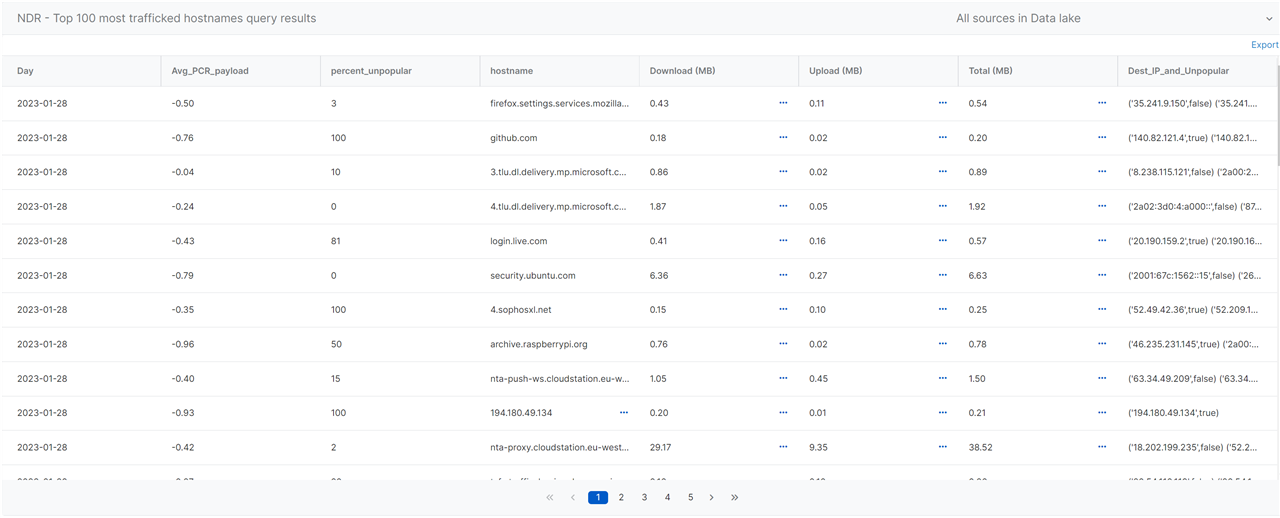1280x518 pixels.
Task: Open ellipsis menu for Upload 0.45 cell
Action: click(942, 378)
